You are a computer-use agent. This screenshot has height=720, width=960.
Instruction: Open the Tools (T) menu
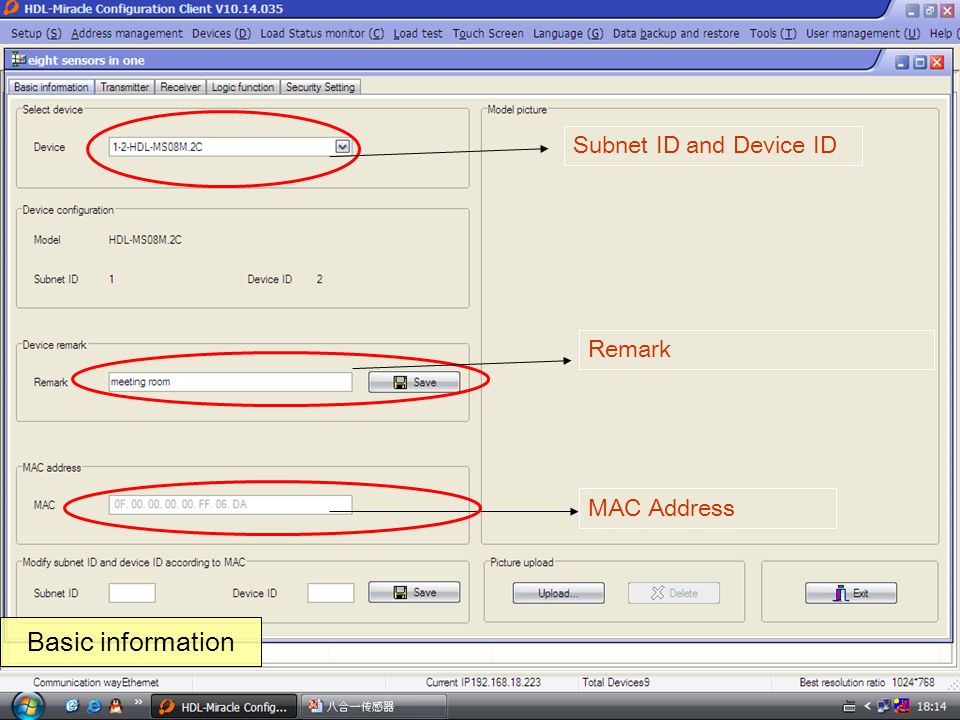[773, 34]
